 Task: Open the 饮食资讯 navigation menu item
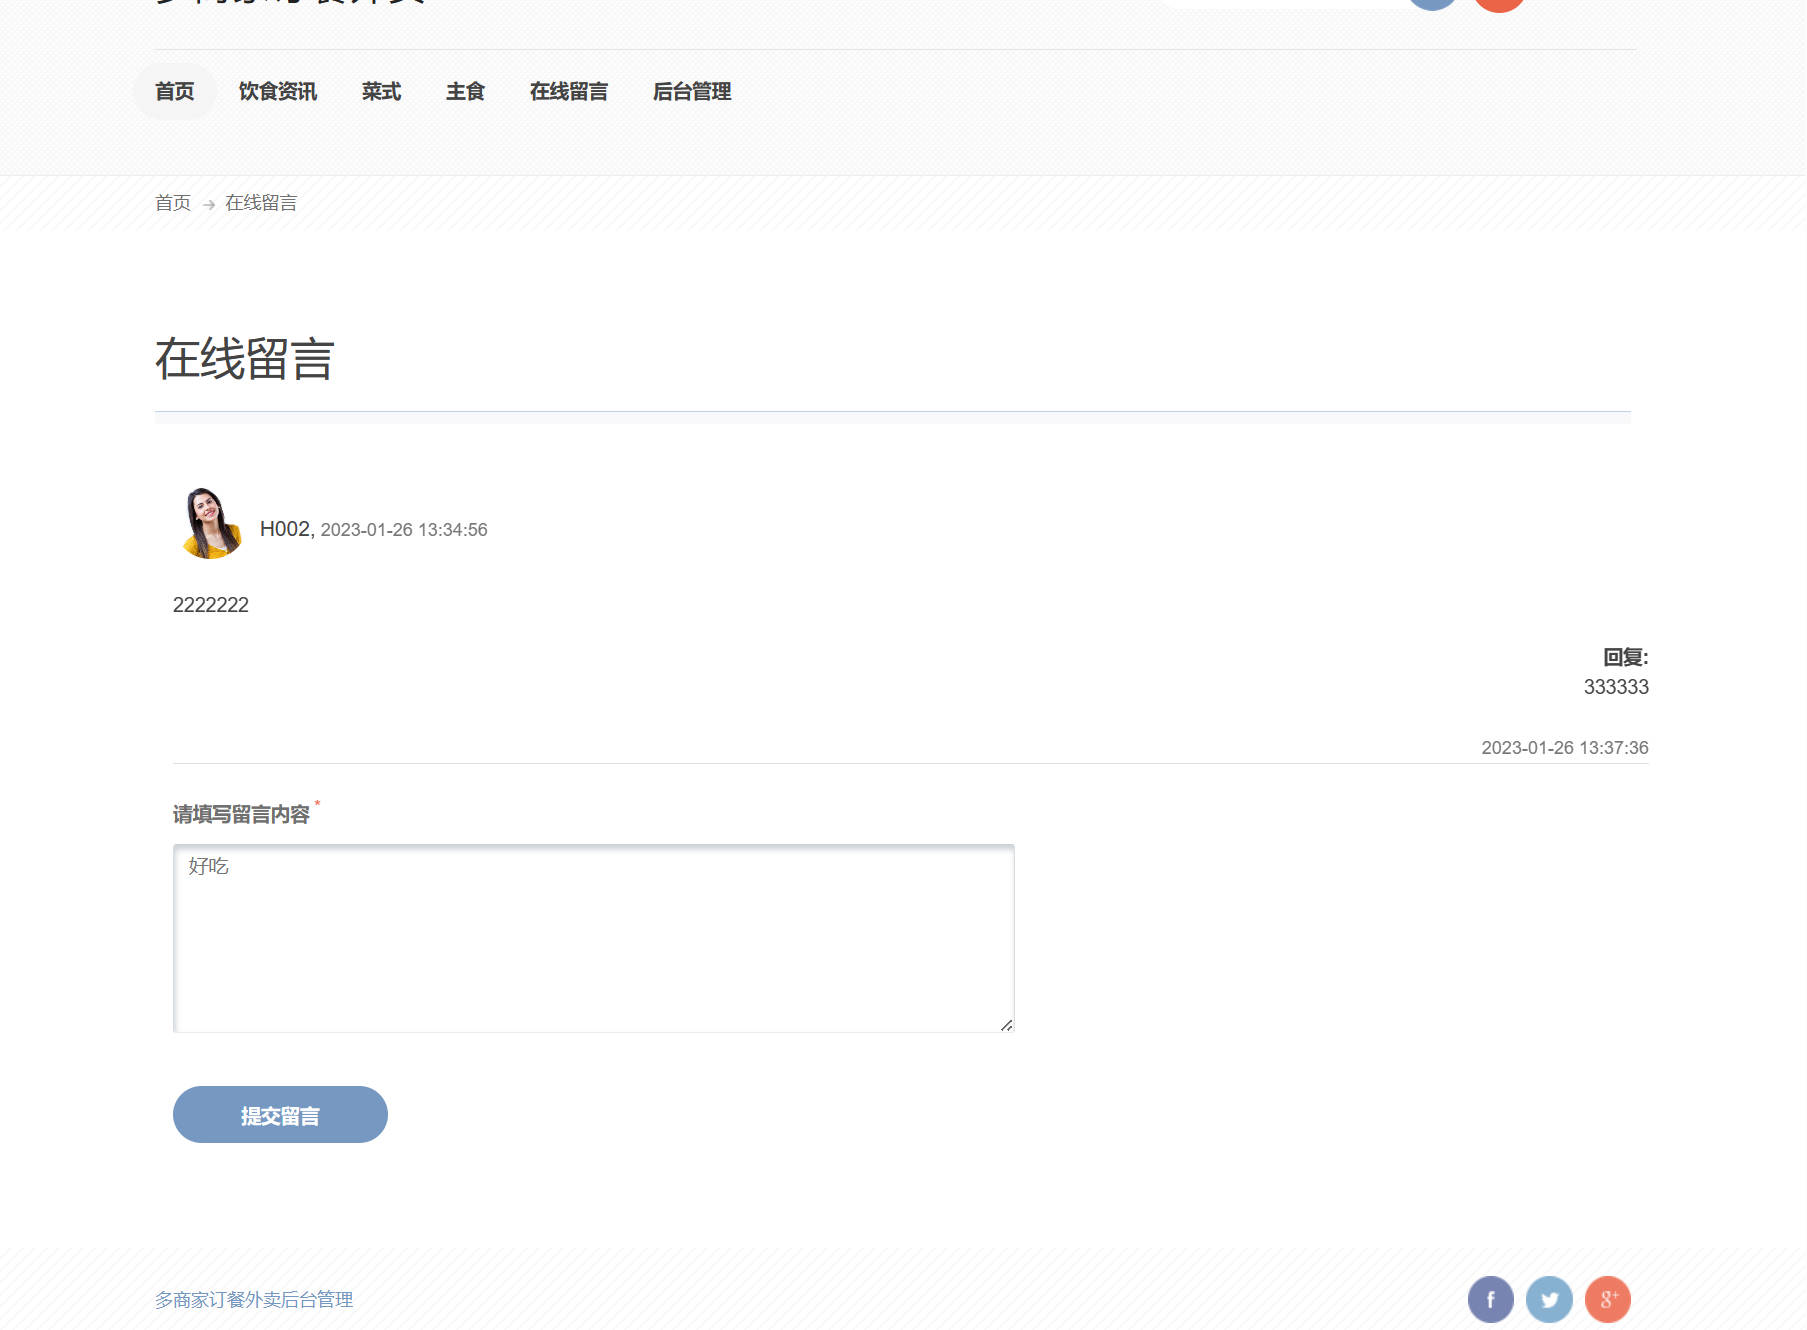277,91
